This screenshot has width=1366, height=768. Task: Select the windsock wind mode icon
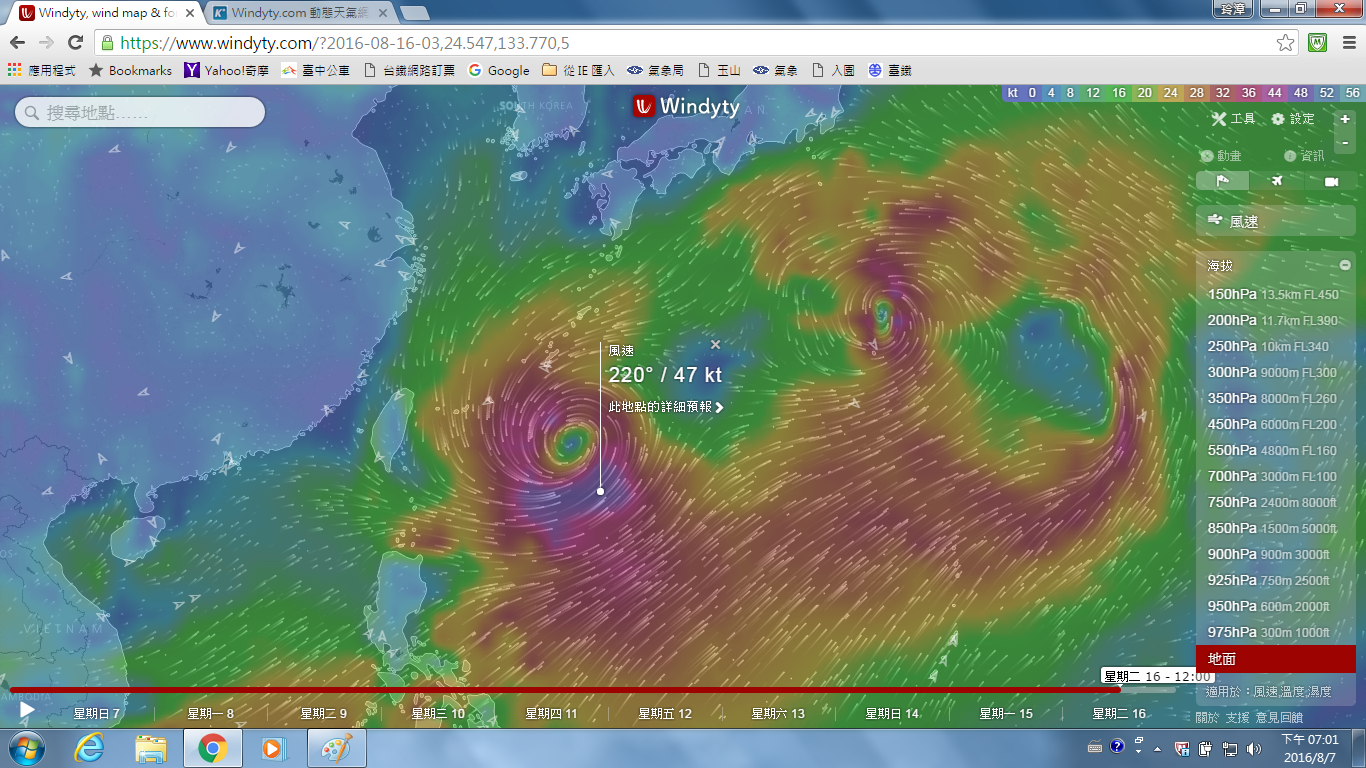[x=1222, y=181]
